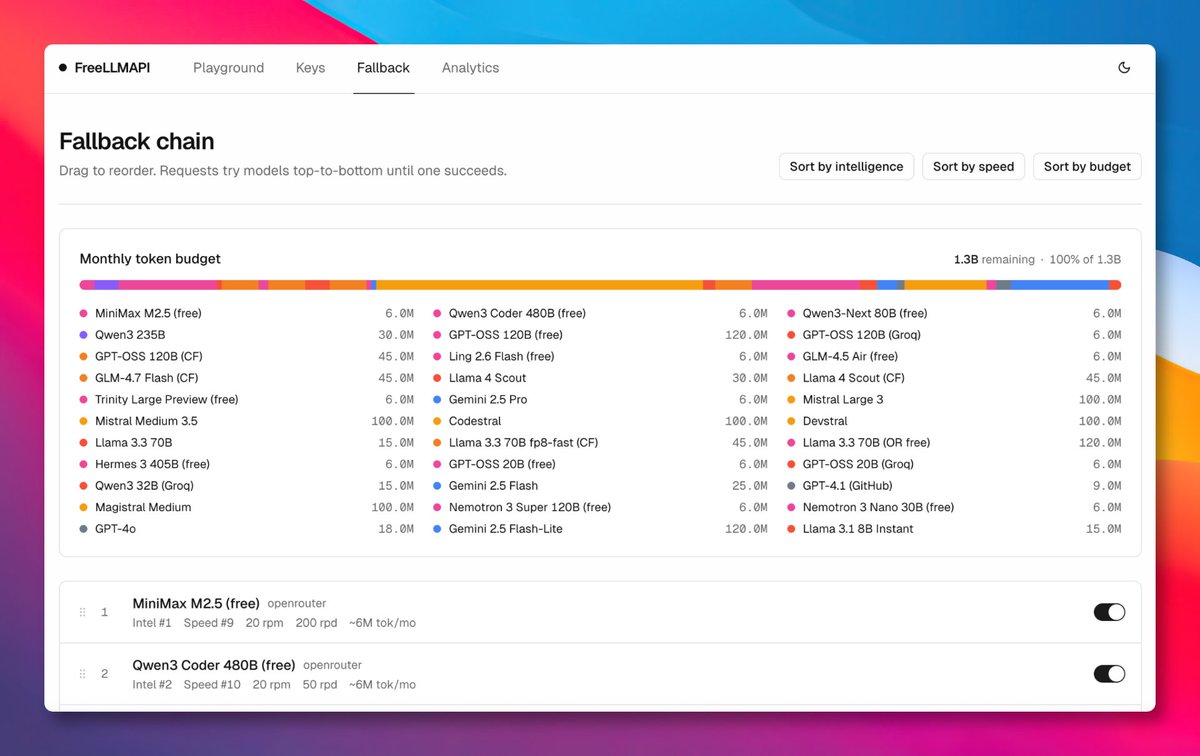1200x756 pixels.
Task: Click the GLM-4.7 Flash (CF) legend entry
Action: click(148, 378)
